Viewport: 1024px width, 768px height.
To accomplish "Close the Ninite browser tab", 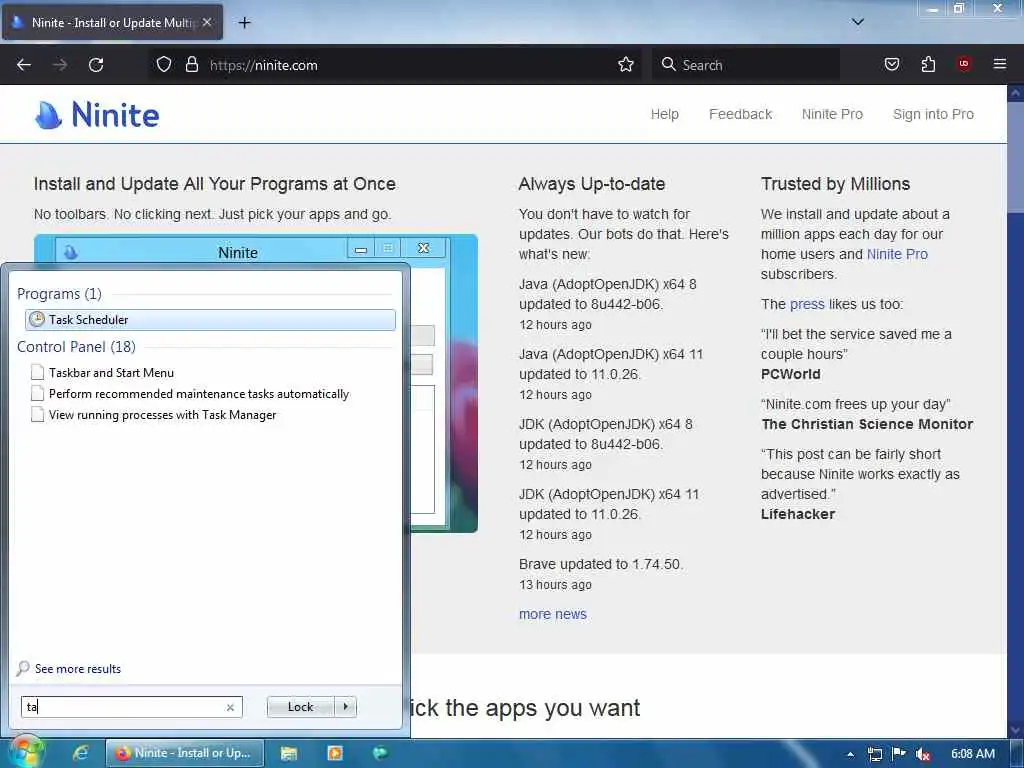I will [207, 22].
